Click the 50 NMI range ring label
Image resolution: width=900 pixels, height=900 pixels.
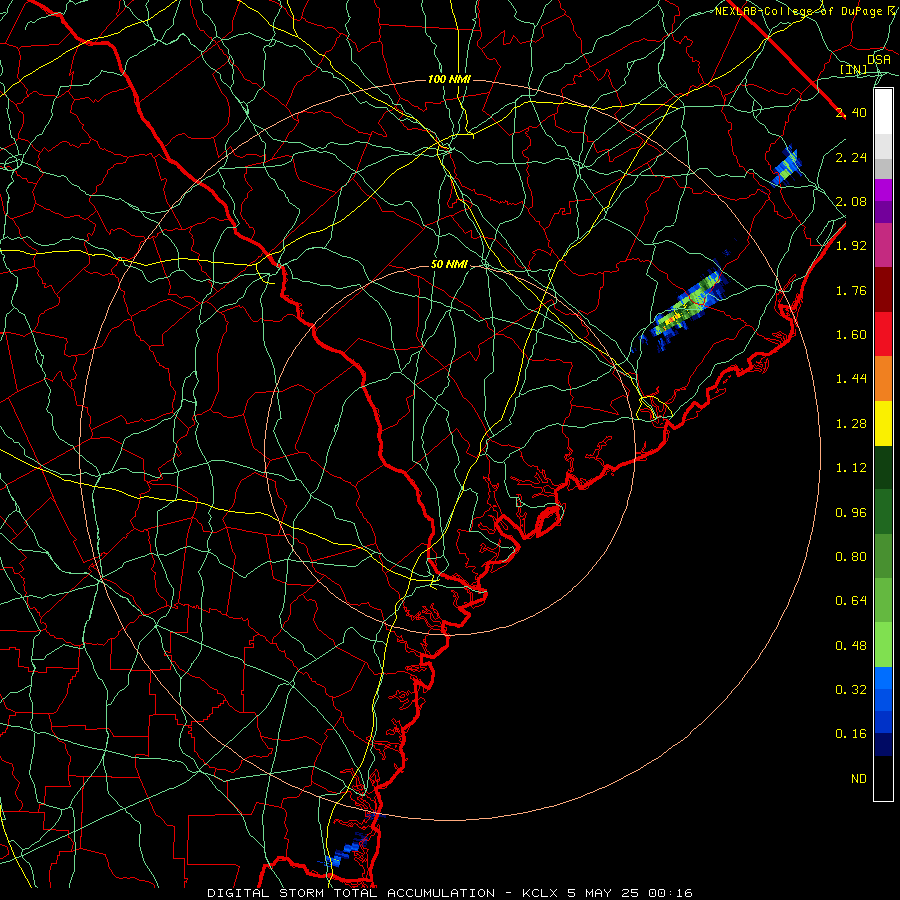point(449,265)
